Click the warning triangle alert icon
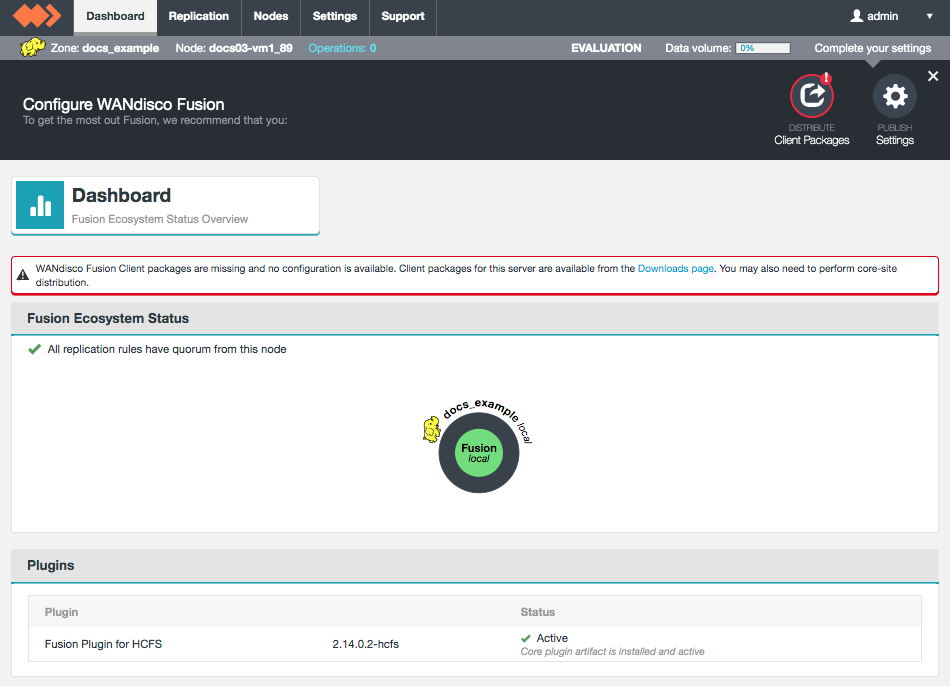This screenshot has height=686, width=950. (23, 275)
